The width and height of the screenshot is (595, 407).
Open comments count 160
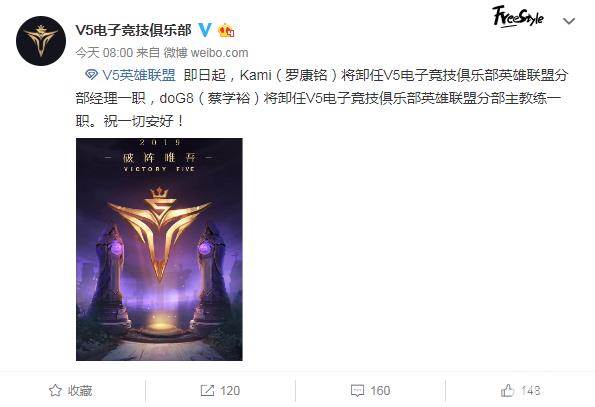[380, 391]
